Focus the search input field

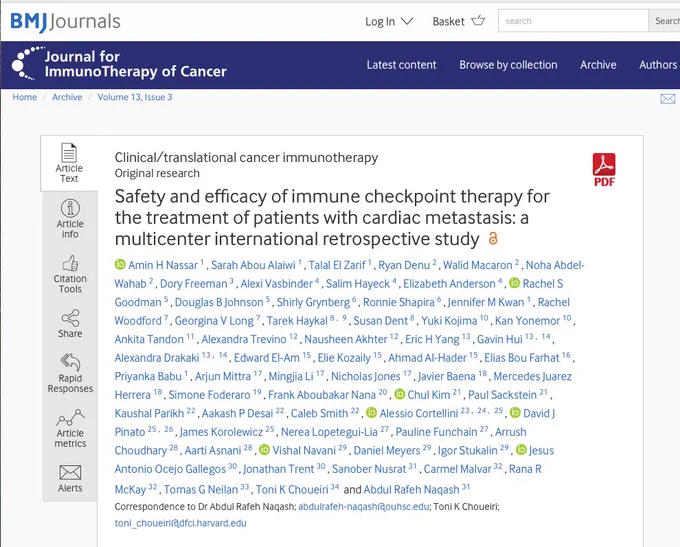[573, 21]
